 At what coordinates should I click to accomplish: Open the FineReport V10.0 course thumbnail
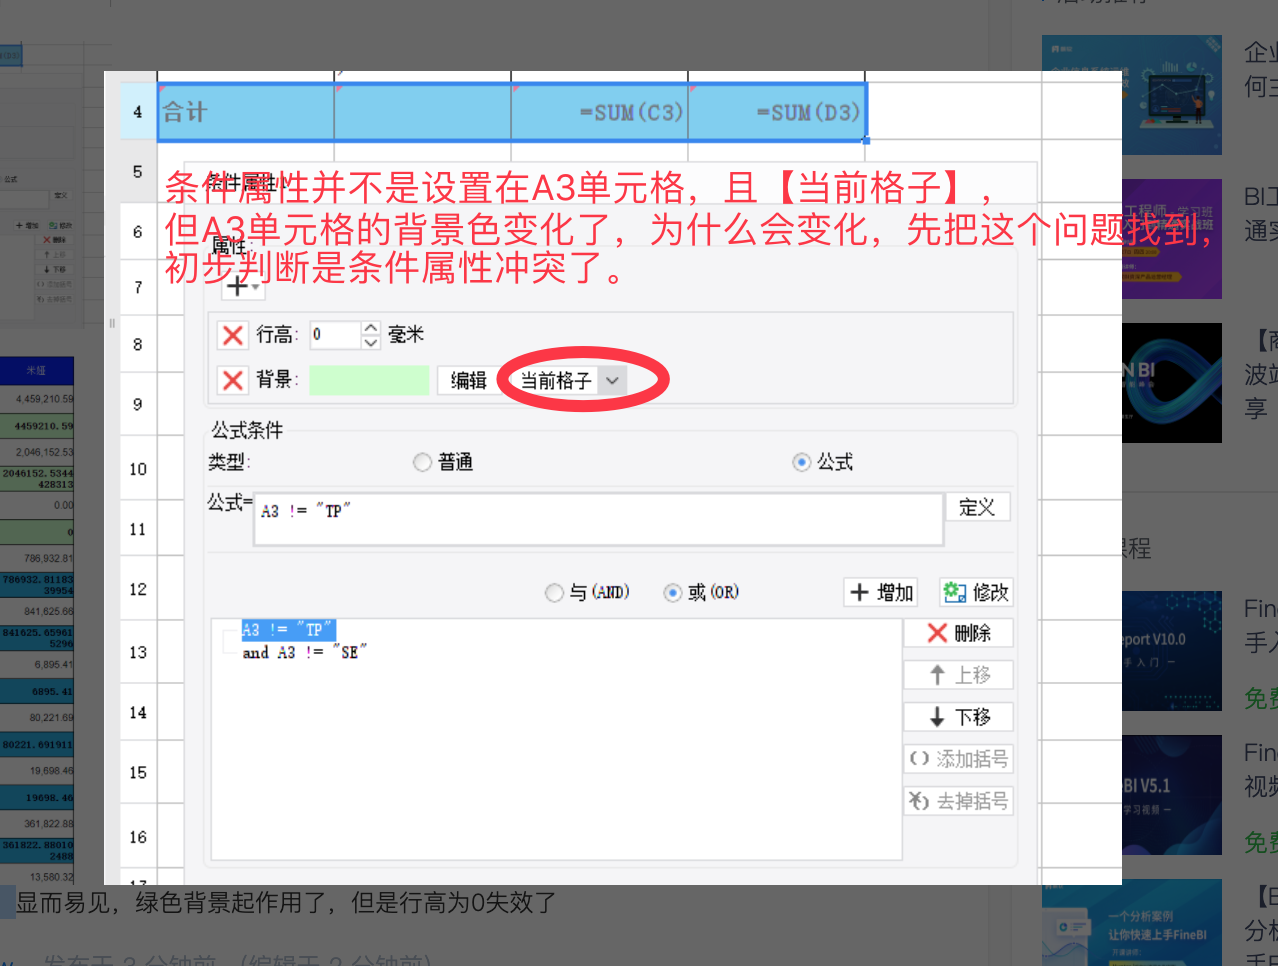(1172, 651)
